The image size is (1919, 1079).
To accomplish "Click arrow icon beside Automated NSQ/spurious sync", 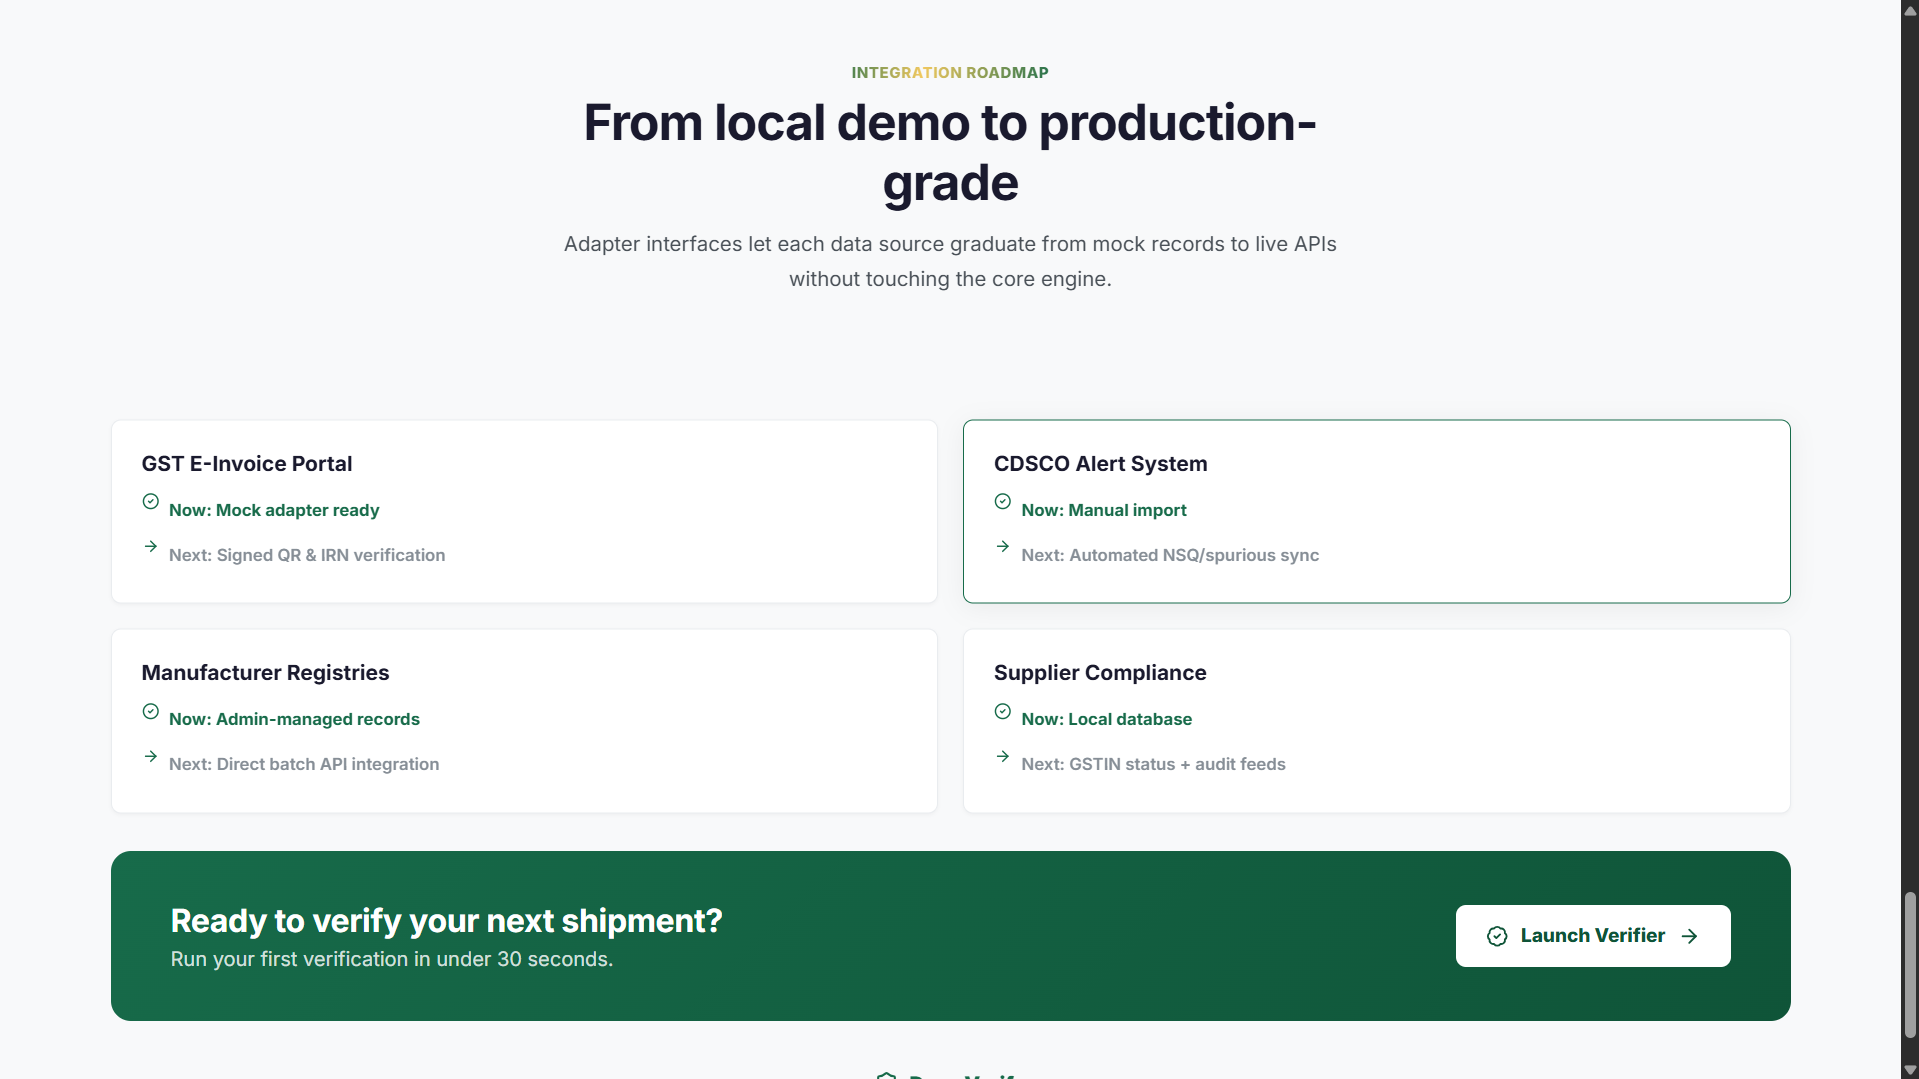I will click(1003, 546).
